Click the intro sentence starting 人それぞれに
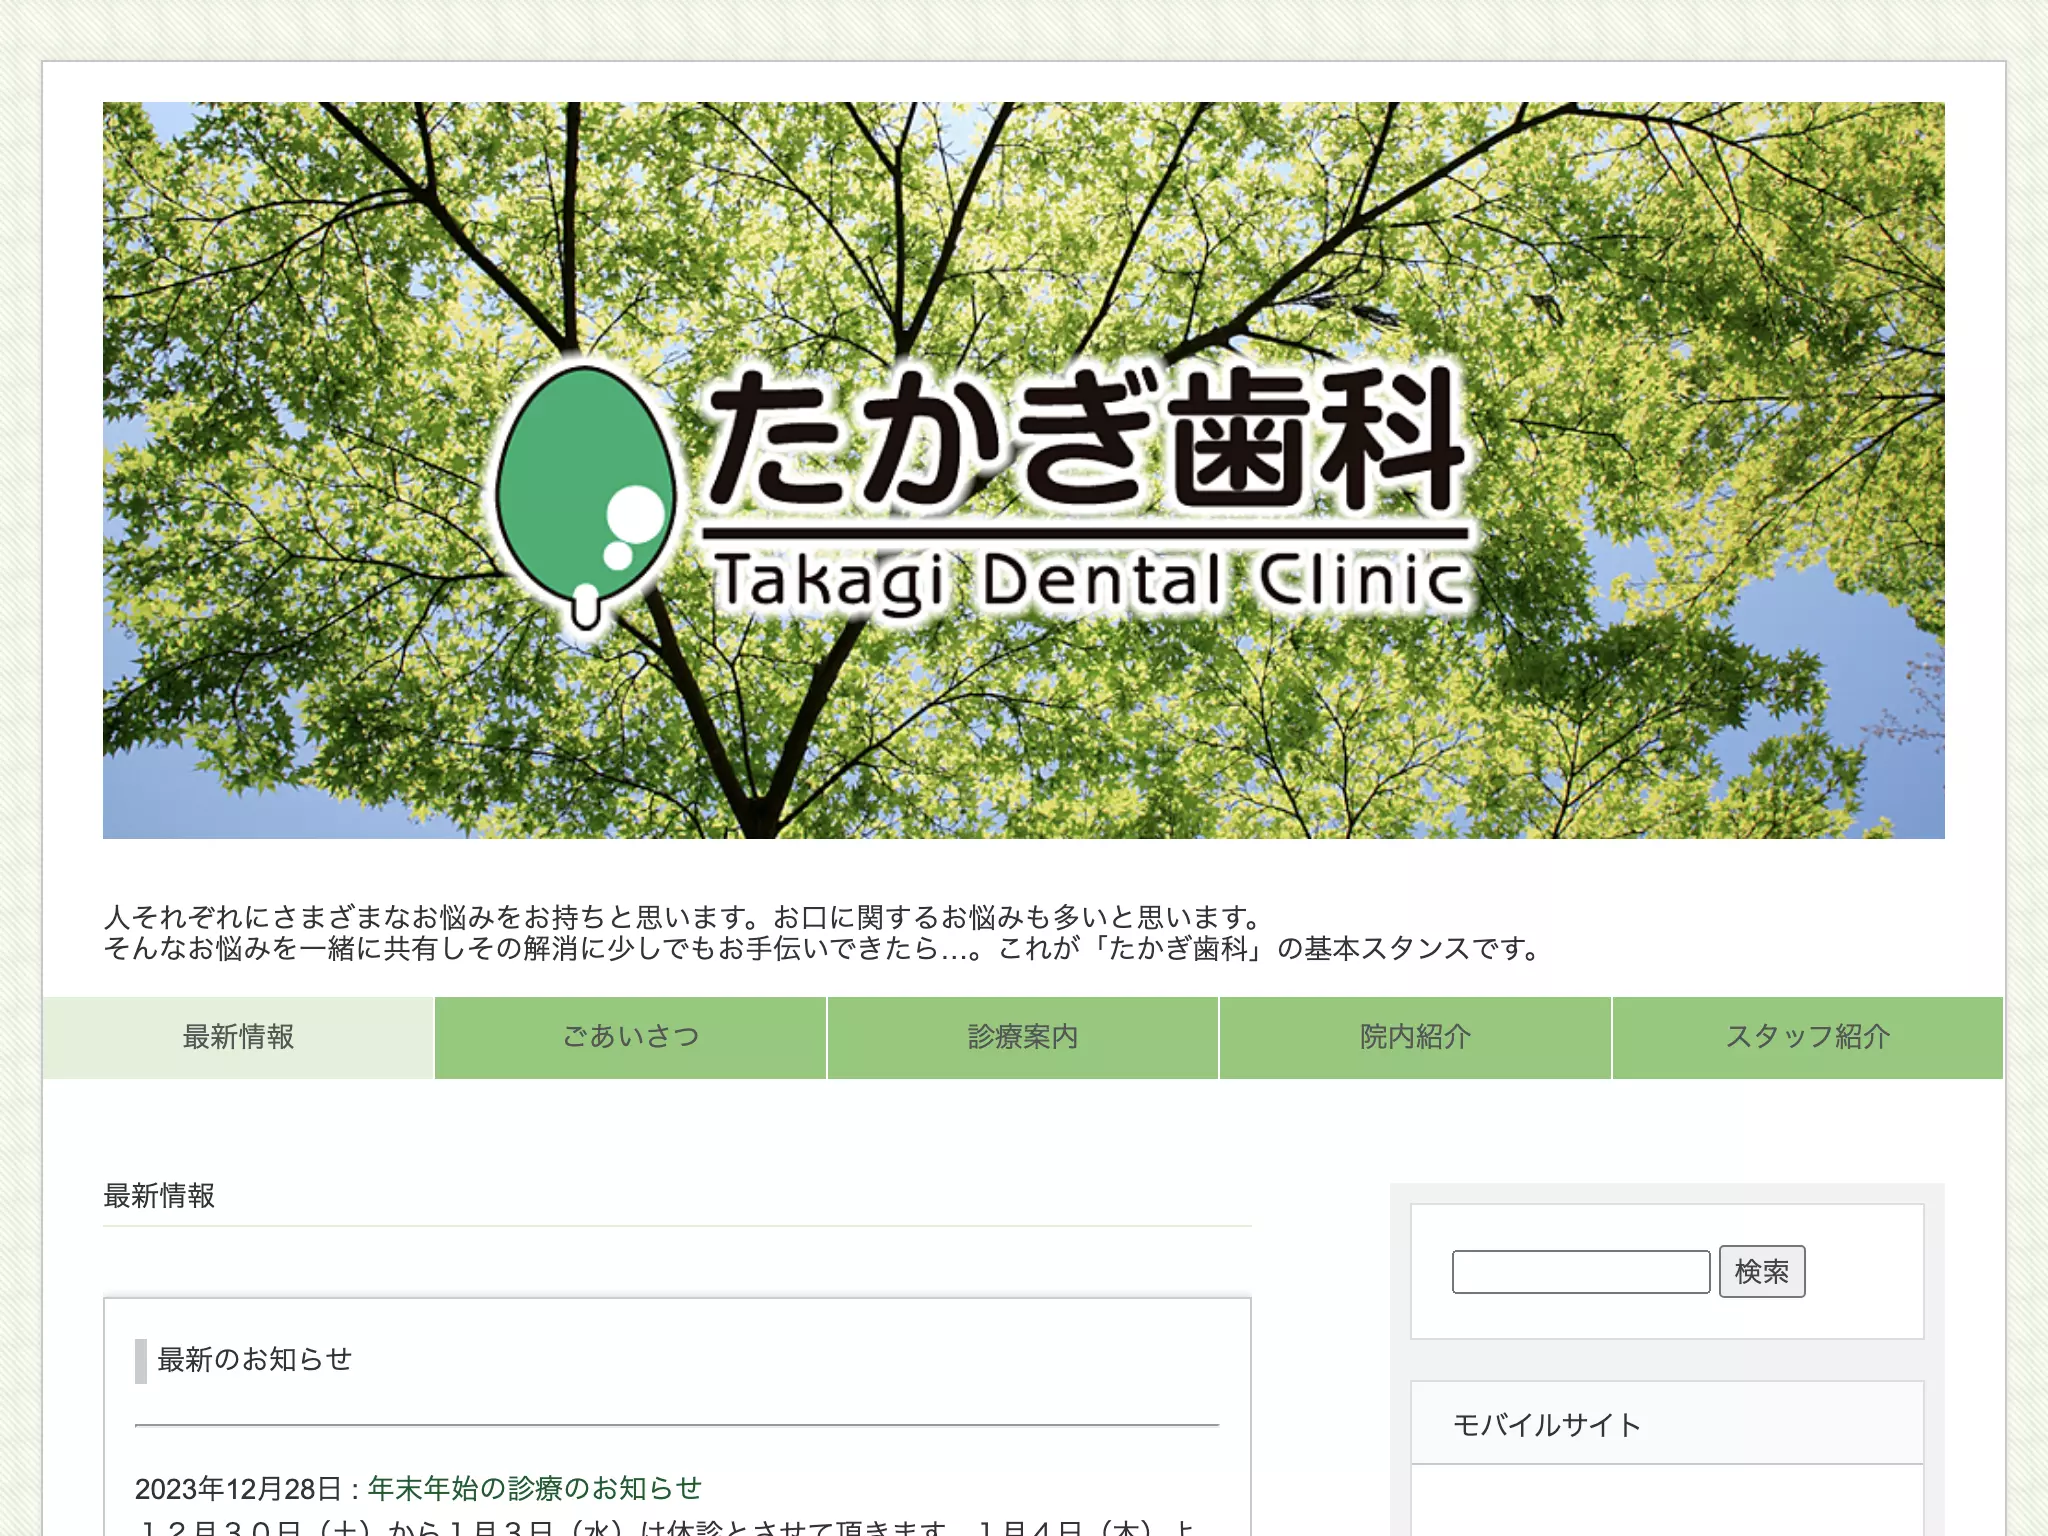2048x1536 pixels. coord(685,917)
